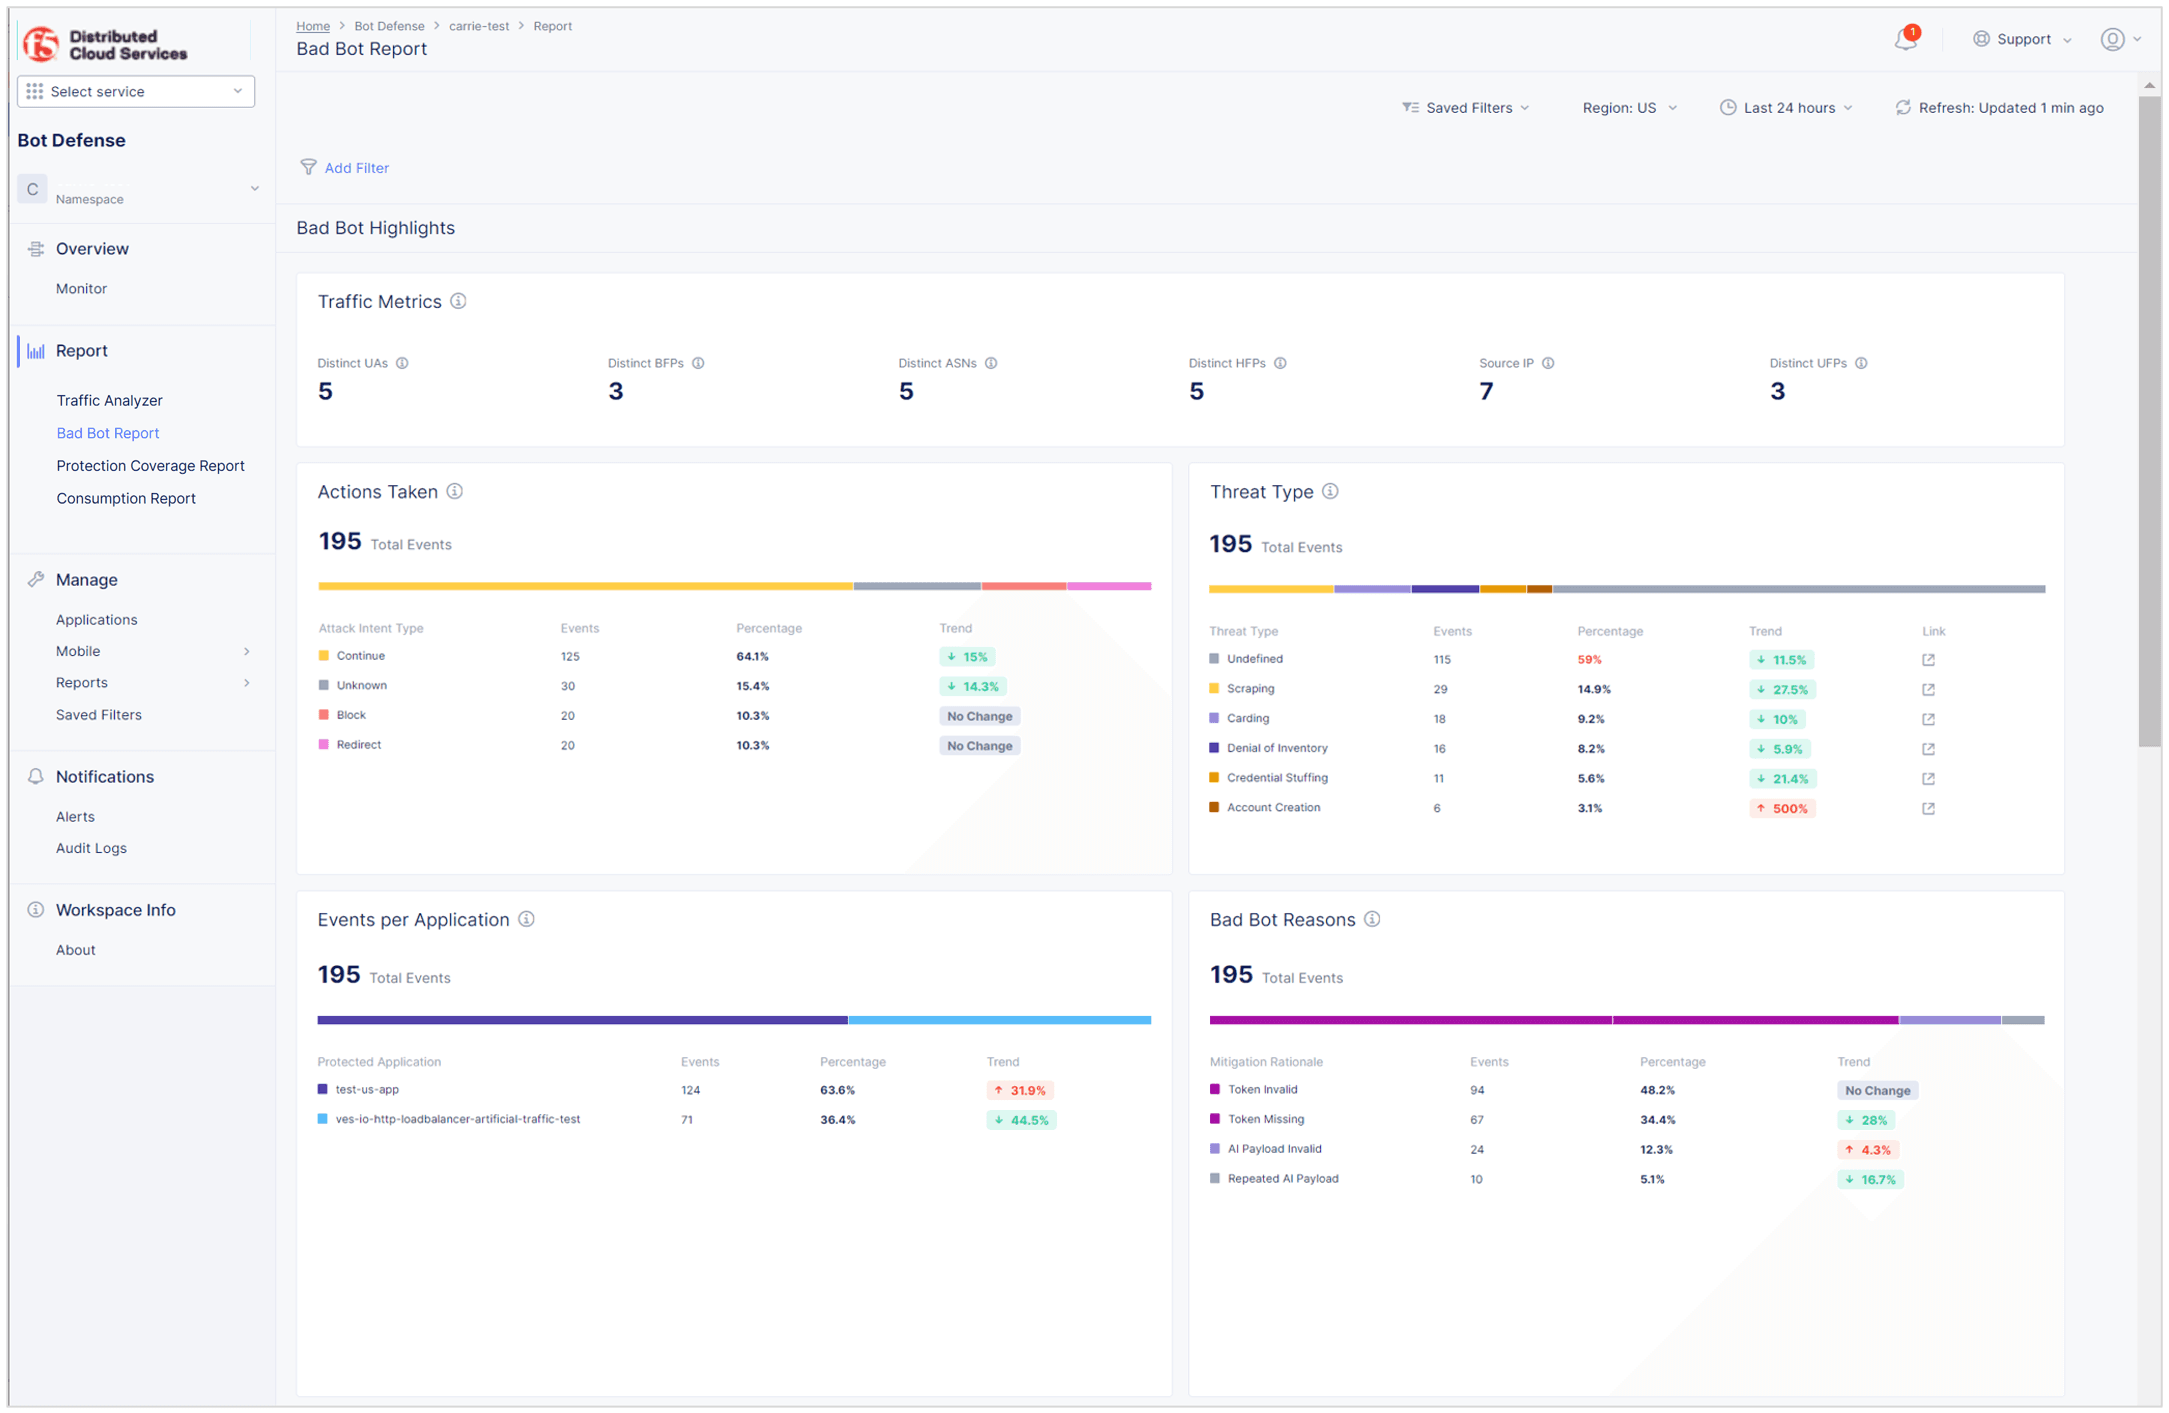Viewport: 2169px width, 1413px height.
Task: Navigate to Home breadcrumb link
Action: point(313,26)
